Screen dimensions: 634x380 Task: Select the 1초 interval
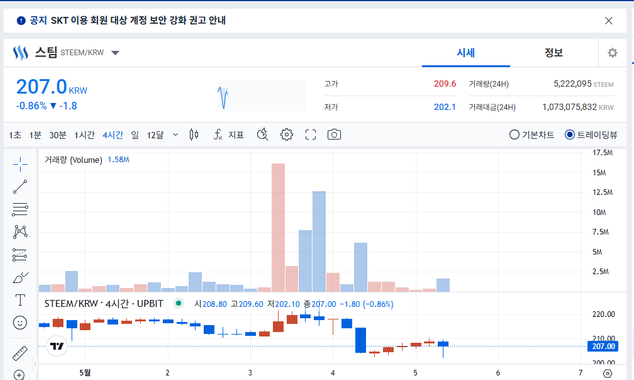tap(15, 135)
